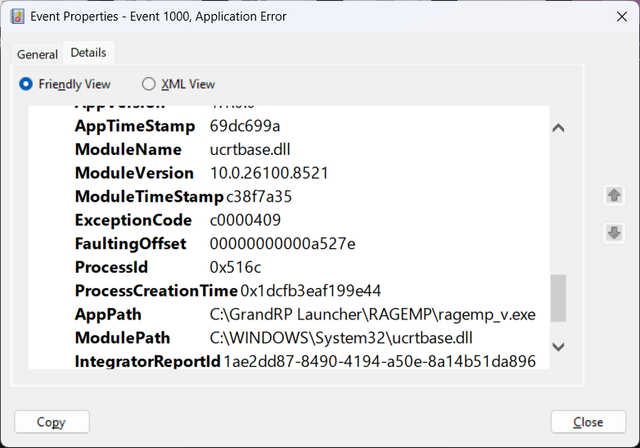Click the scroll up chevron
Viewport: 640px width, 448px height.
[x=558, y=128]
